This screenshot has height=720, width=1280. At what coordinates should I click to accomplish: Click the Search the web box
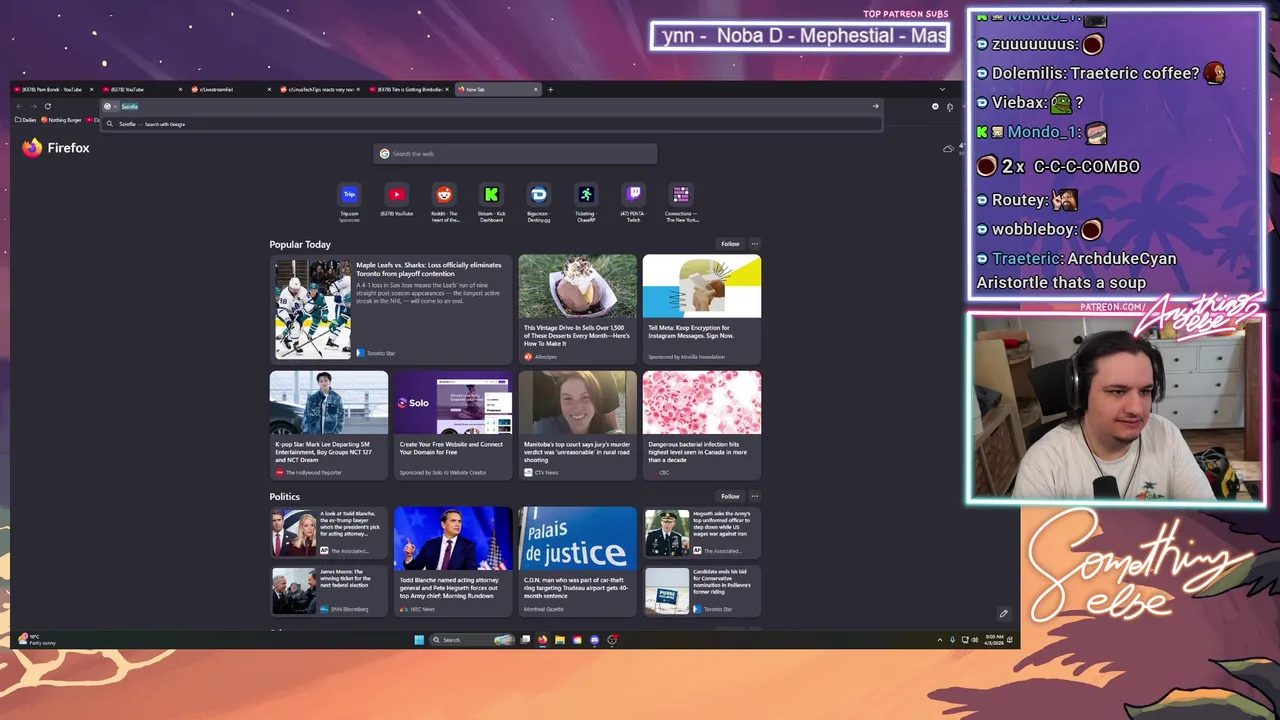click(515, 154)
